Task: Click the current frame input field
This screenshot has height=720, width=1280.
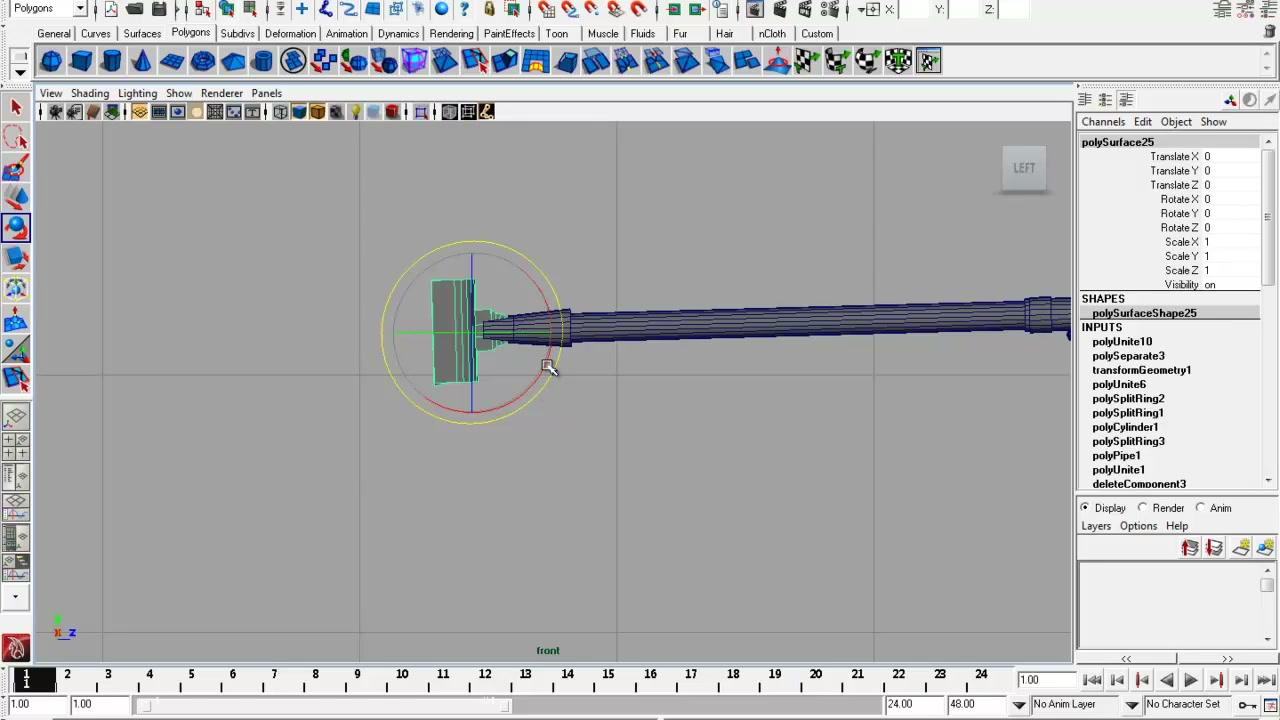Action: (1045, 680)
